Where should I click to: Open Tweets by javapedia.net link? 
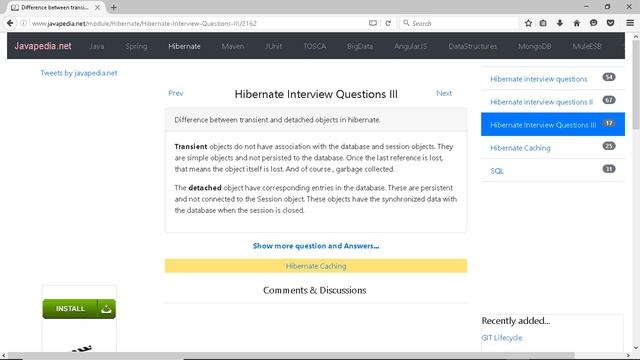pyautogui.click(x=79, y=73)
